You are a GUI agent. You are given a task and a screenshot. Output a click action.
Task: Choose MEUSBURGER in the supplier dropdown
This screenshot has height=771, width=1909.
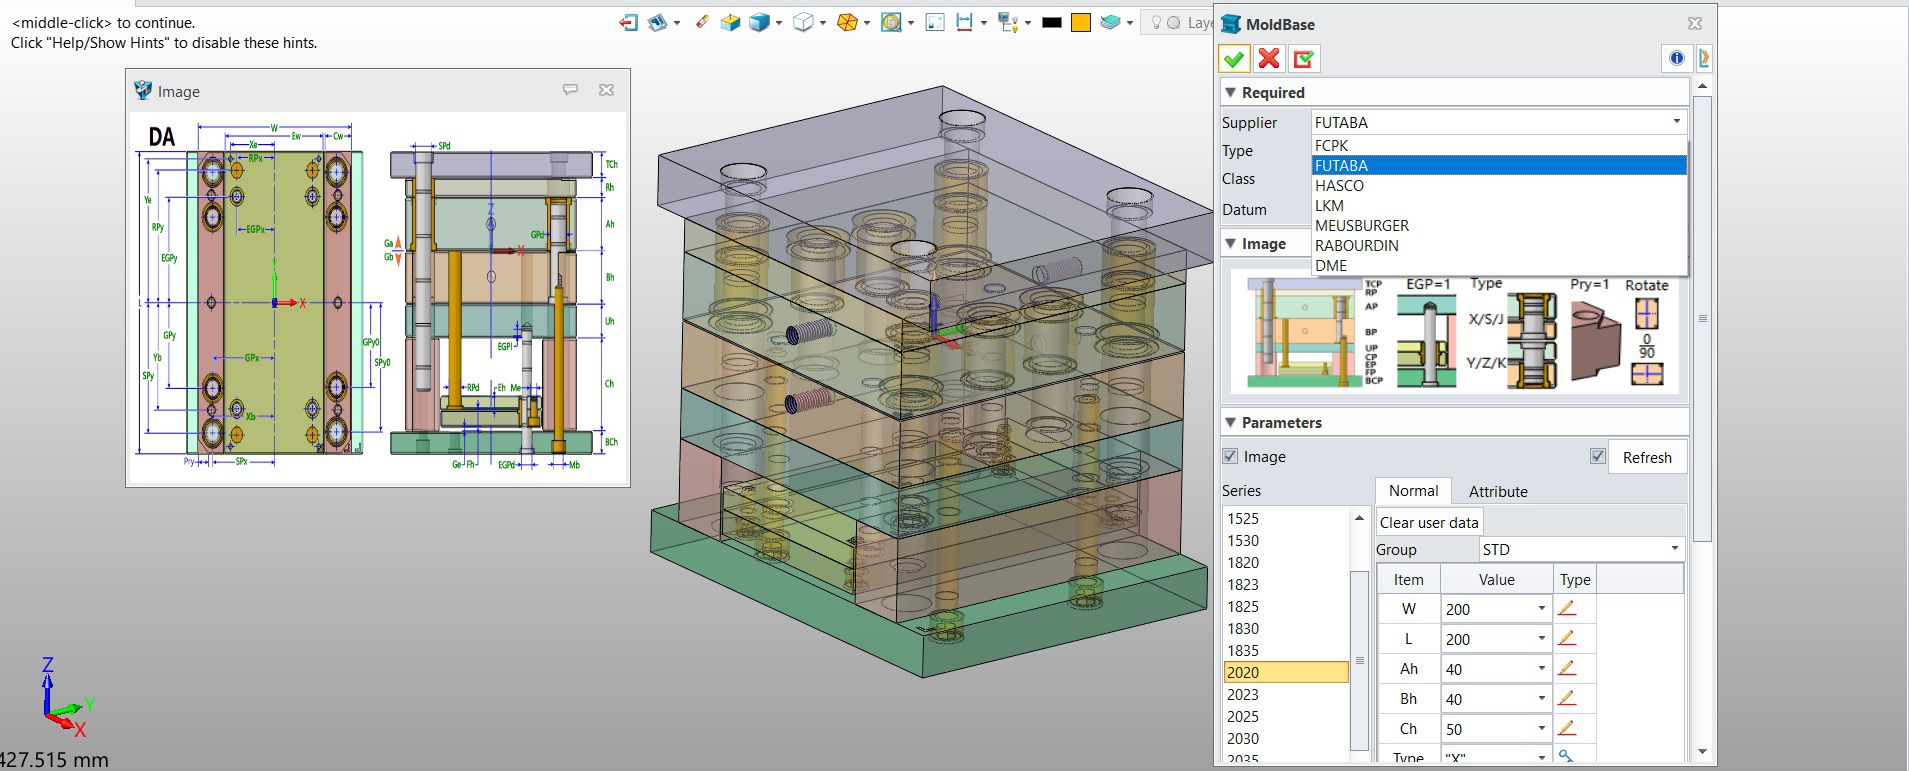click(x=1361, y=226)
